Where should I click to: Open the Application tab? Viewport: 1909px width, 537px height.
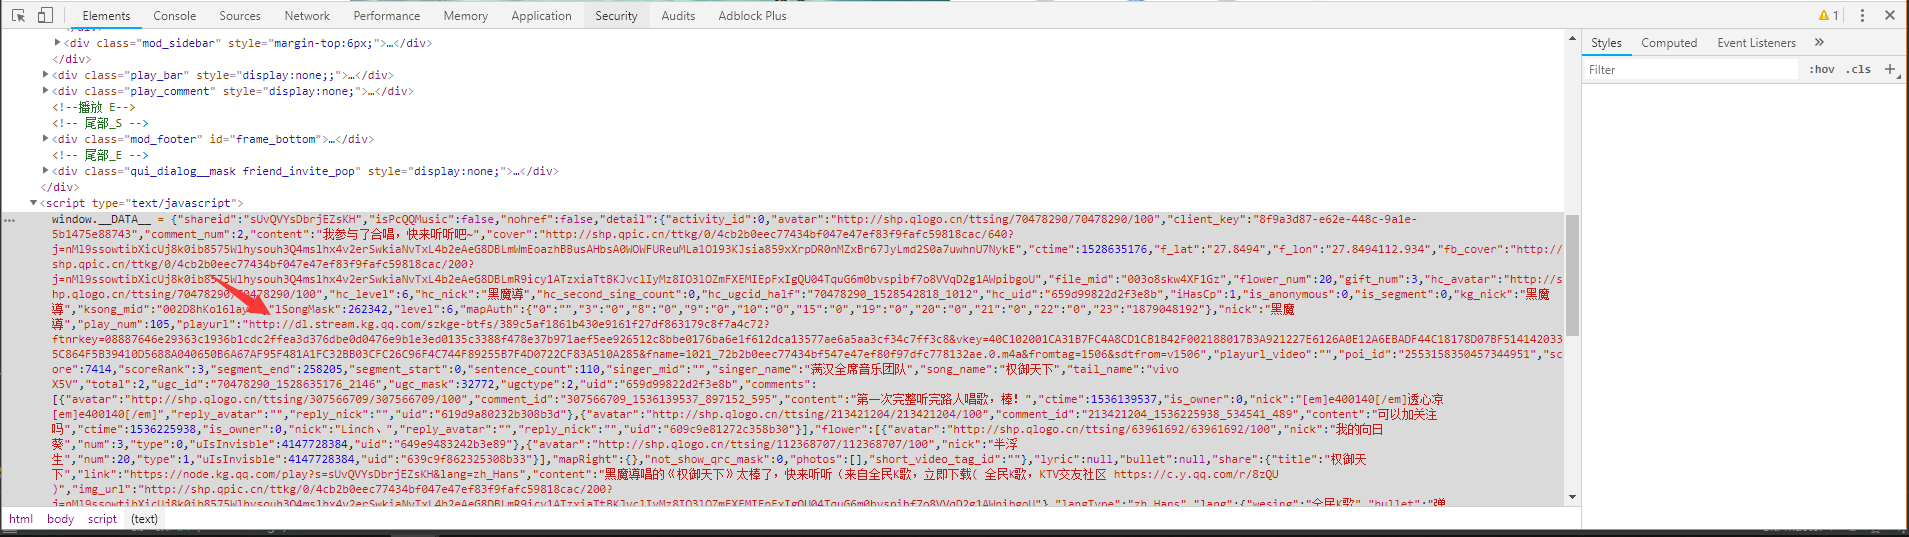click(x=541, y=15)
